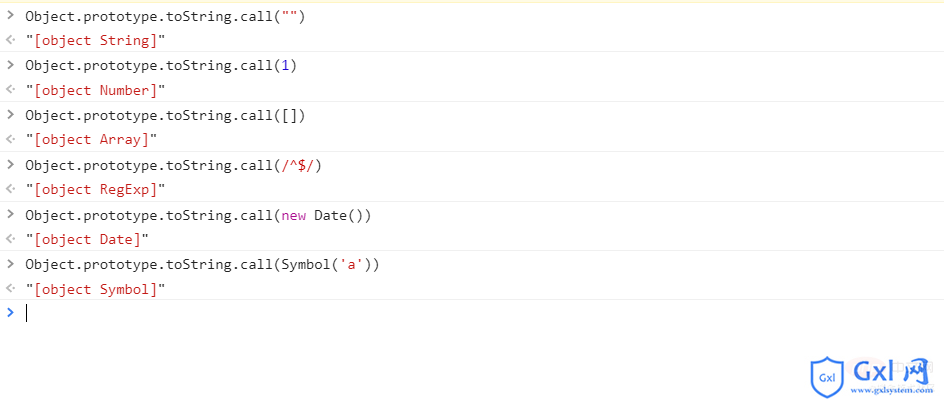Click the blue console input prompt arrow
This screenshot has width=944, height=400.
(10, 313)
